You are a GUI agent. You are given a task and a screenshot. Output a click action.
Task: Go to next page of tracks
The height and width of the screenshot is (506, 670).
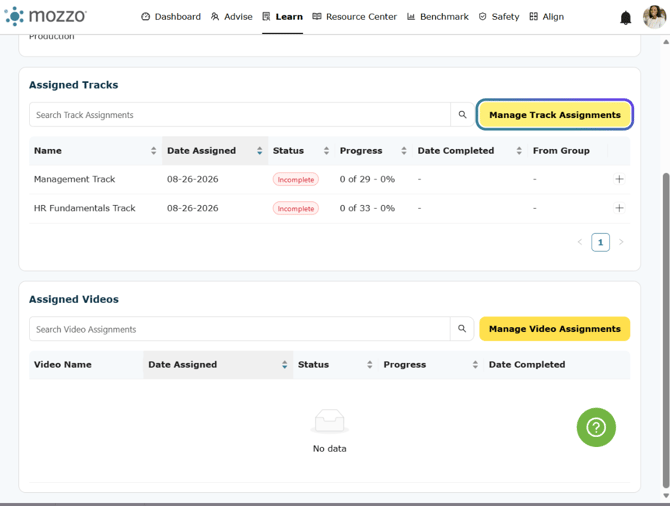pos(621,242)
